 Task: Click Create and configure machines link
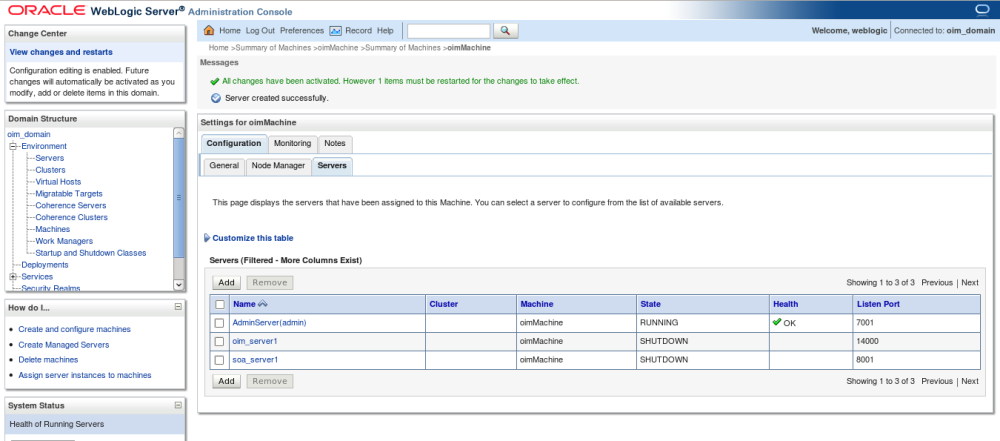click(x=75, y=329)
